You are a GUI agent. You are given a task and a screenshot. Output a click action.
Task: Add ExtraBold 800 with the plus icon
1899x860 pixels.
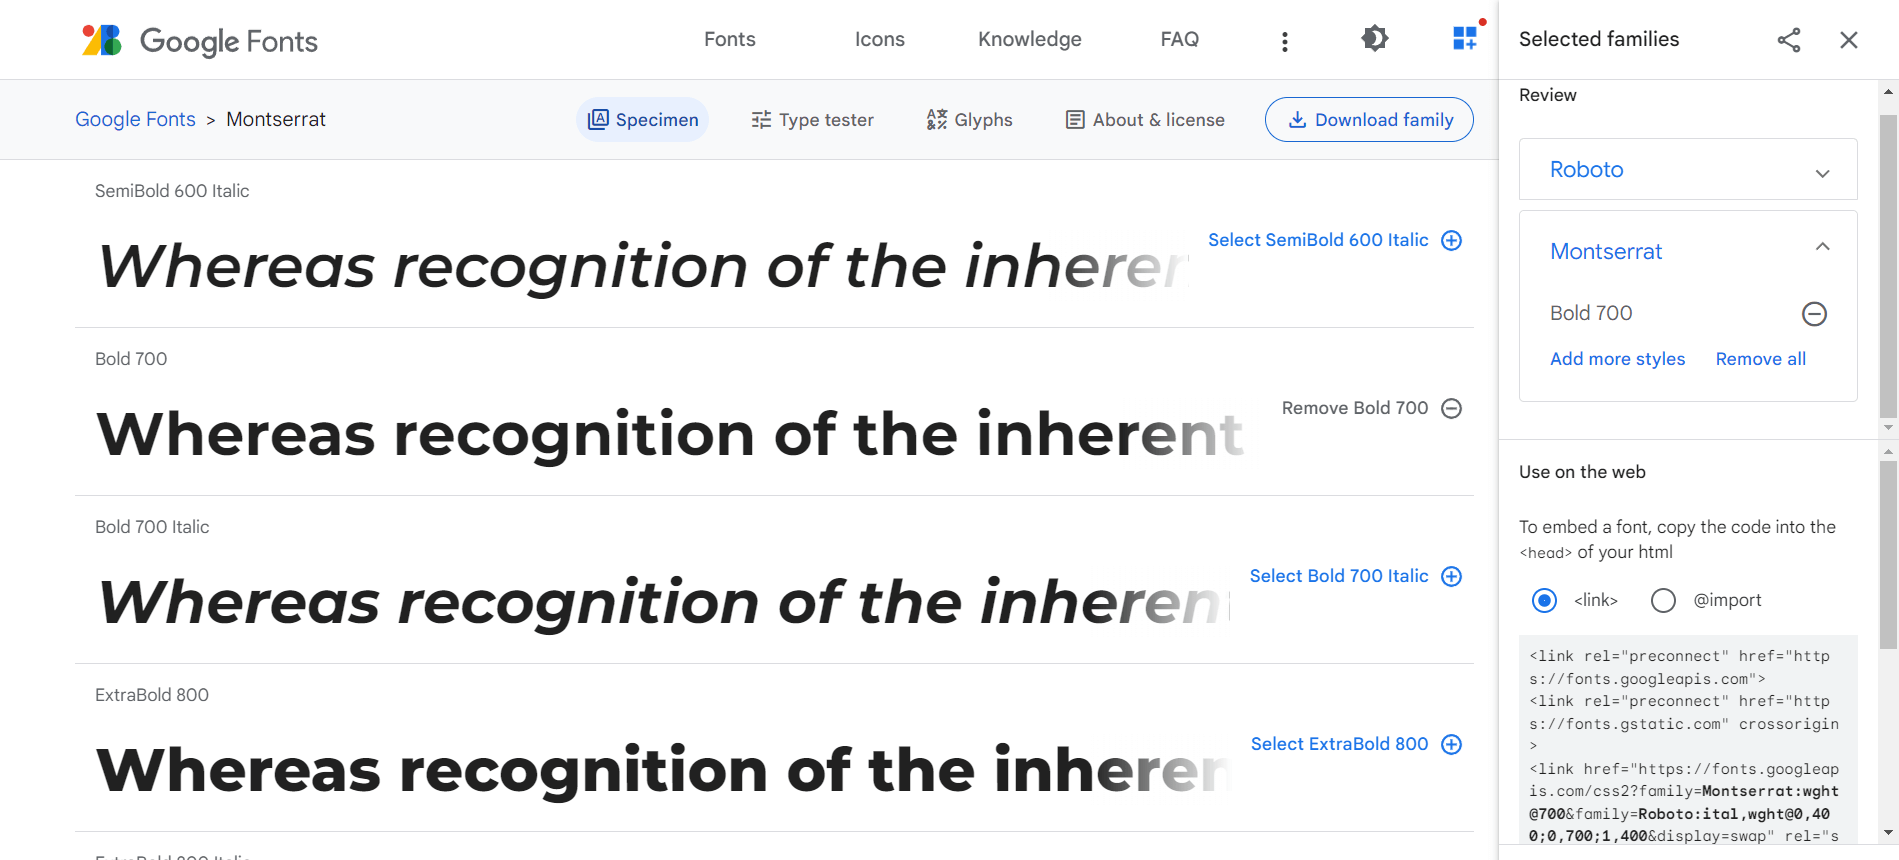click(1452, 744)
